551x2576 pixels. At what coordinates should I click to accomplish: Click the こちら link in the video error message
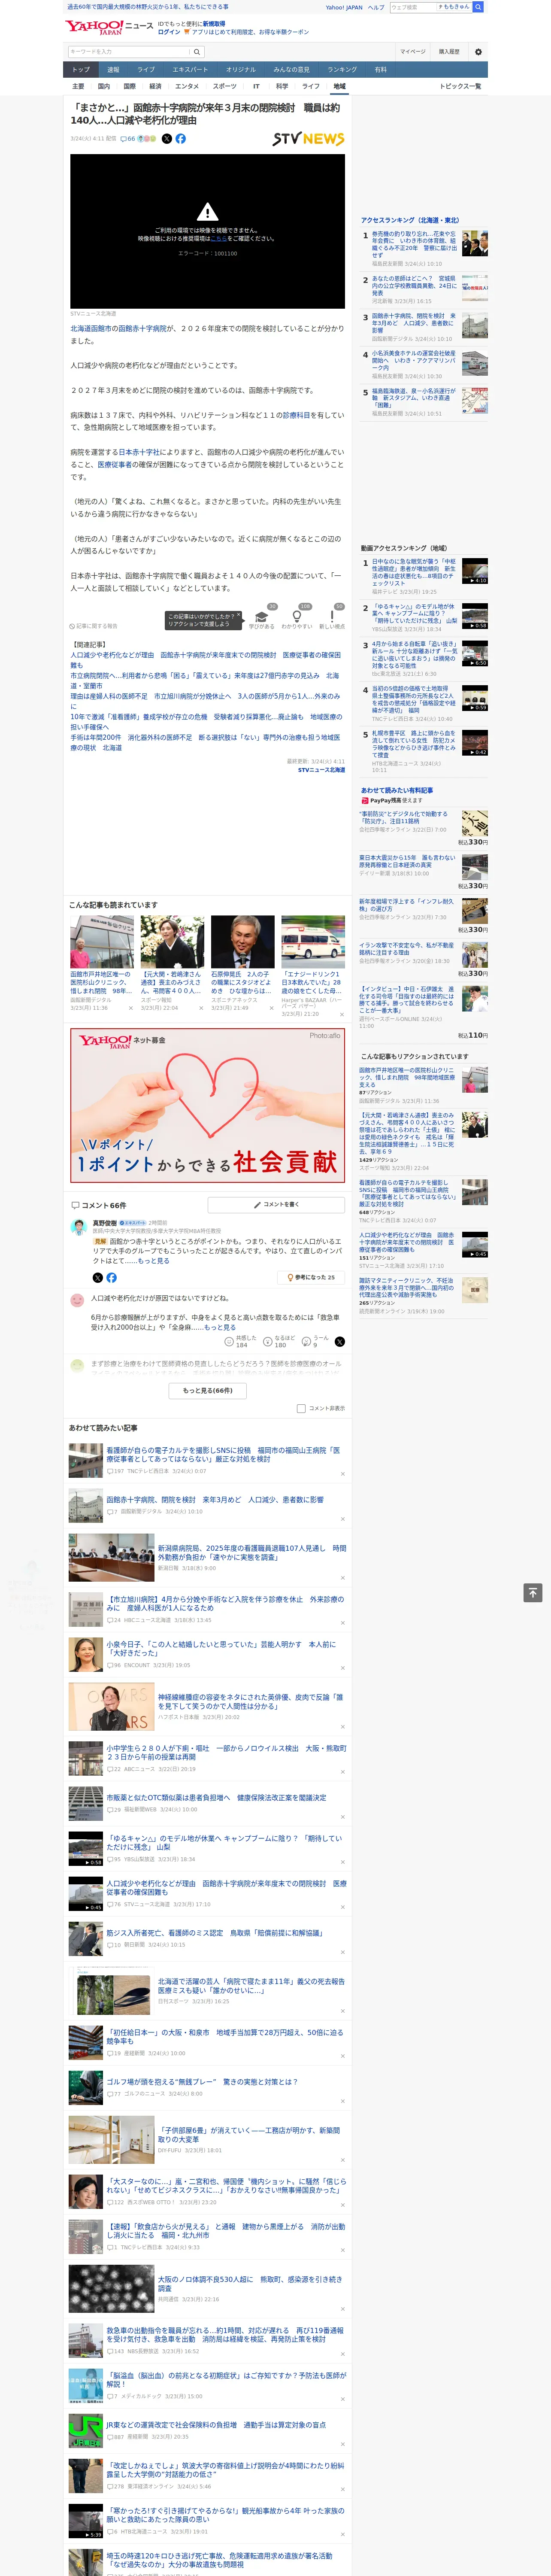tap(219, 239)
